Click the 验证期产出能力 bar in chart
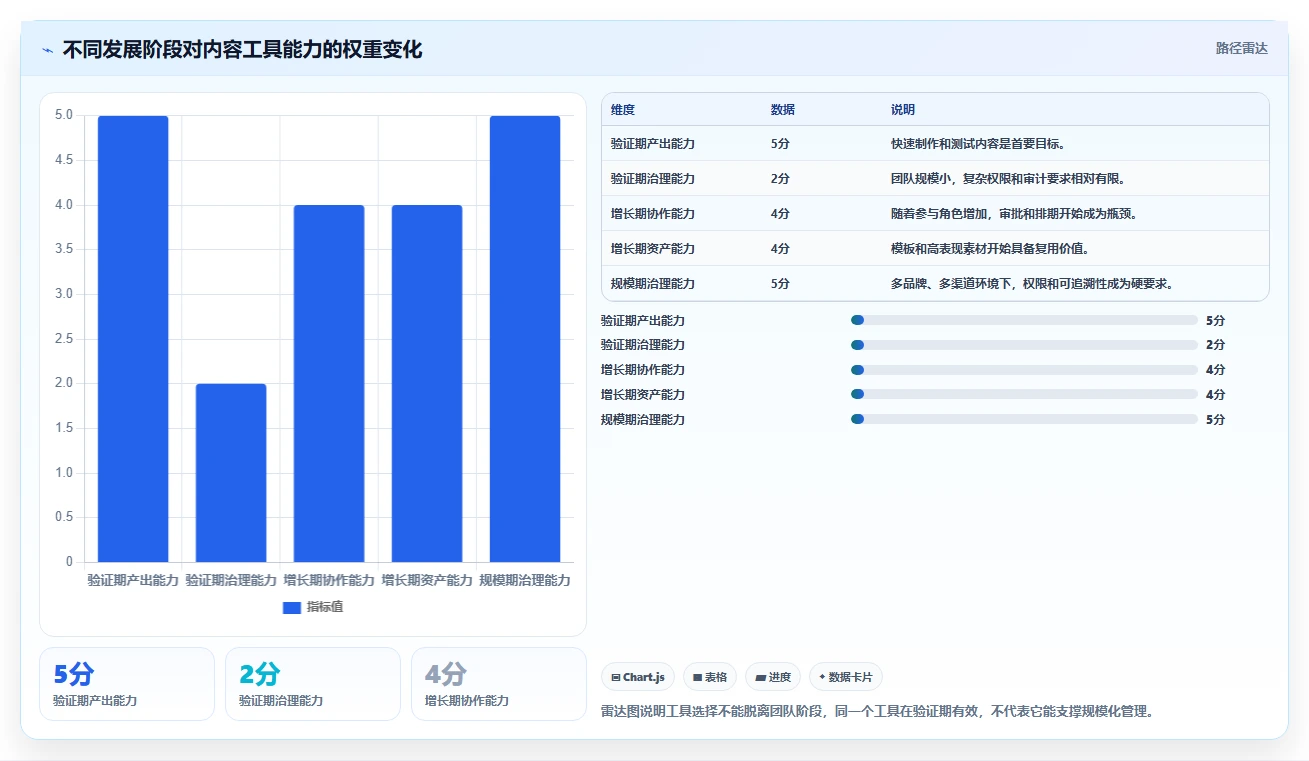1309x761 pixels. click(x=133, y=339)
